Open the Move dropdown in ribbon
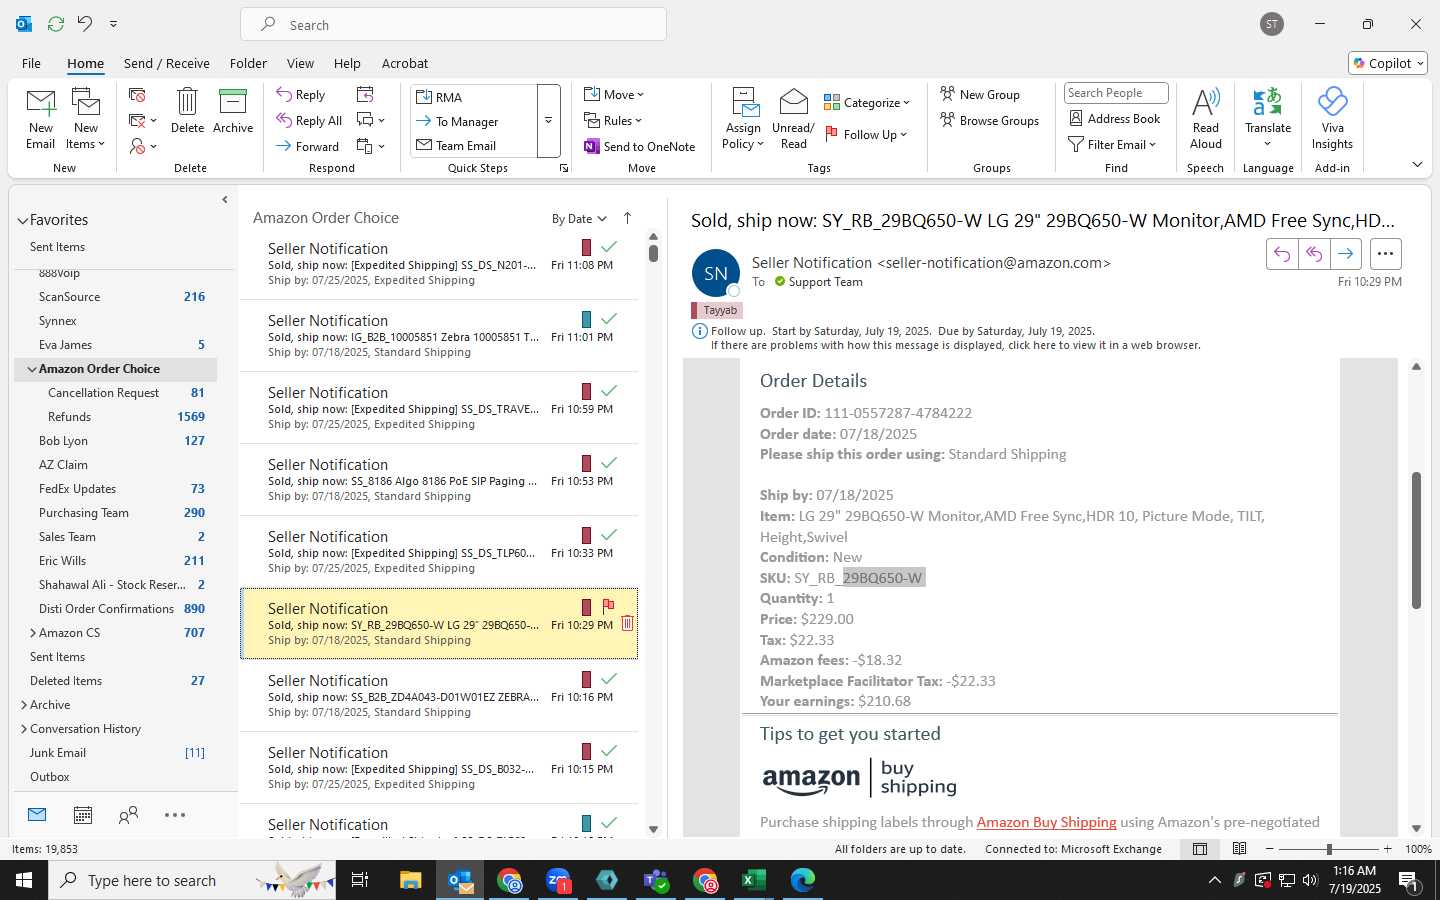 click(x=614, y=94)
